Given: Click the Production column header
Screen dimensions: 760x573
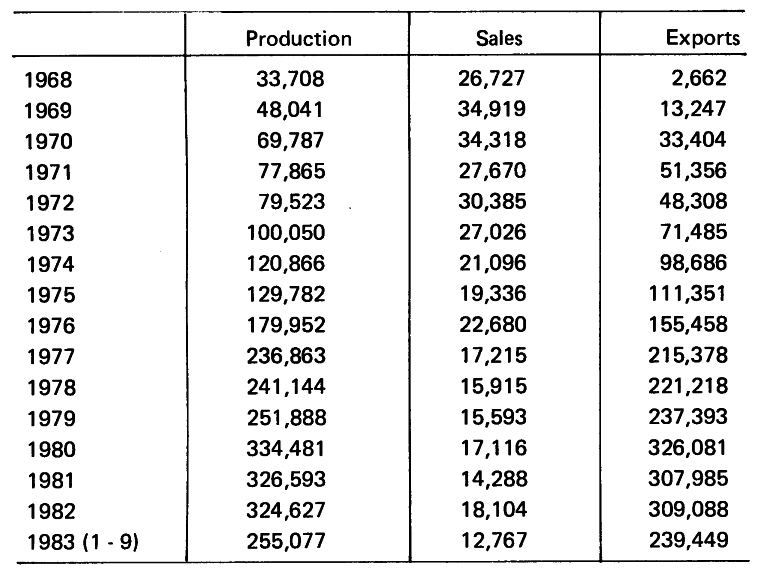Looking at the screenshot, I should click(299, 39).
